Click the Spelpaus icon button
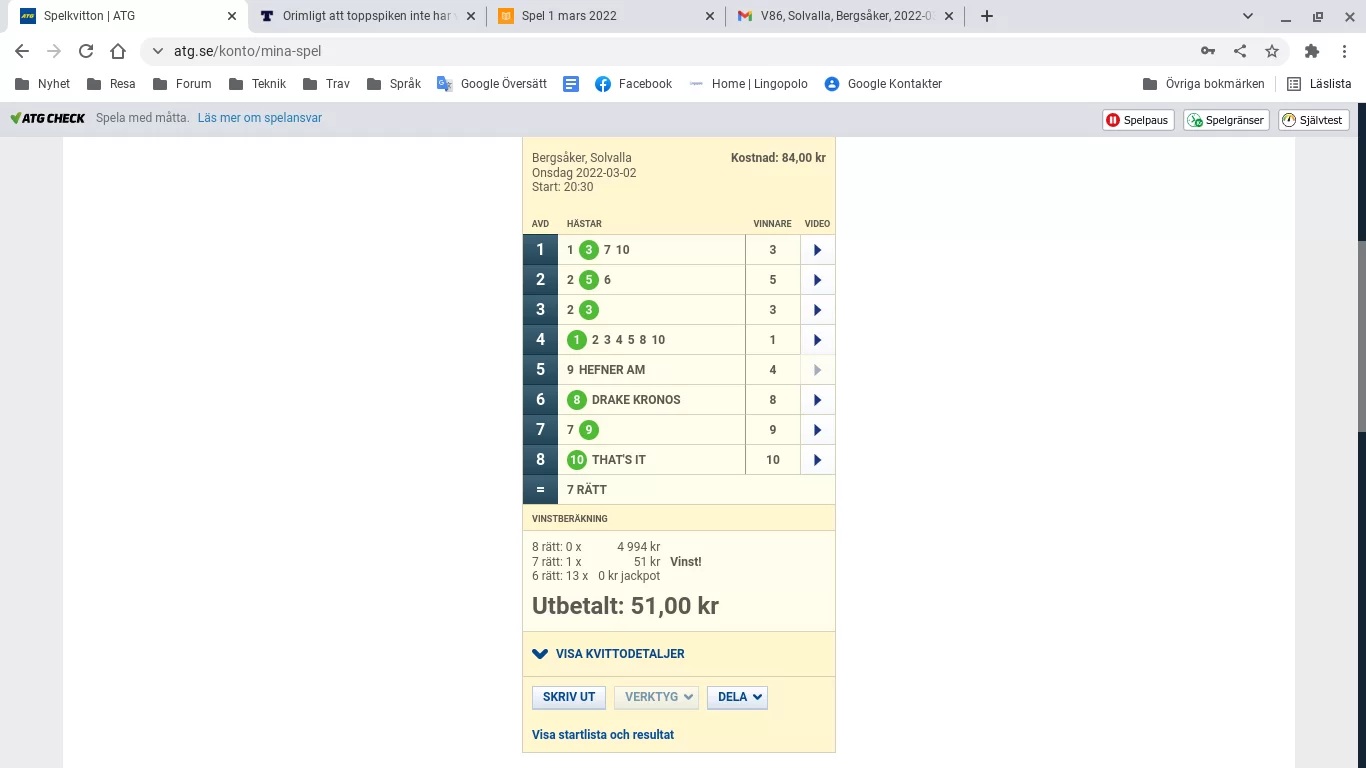This screenshot has width=1366, height=768. 1138,120
